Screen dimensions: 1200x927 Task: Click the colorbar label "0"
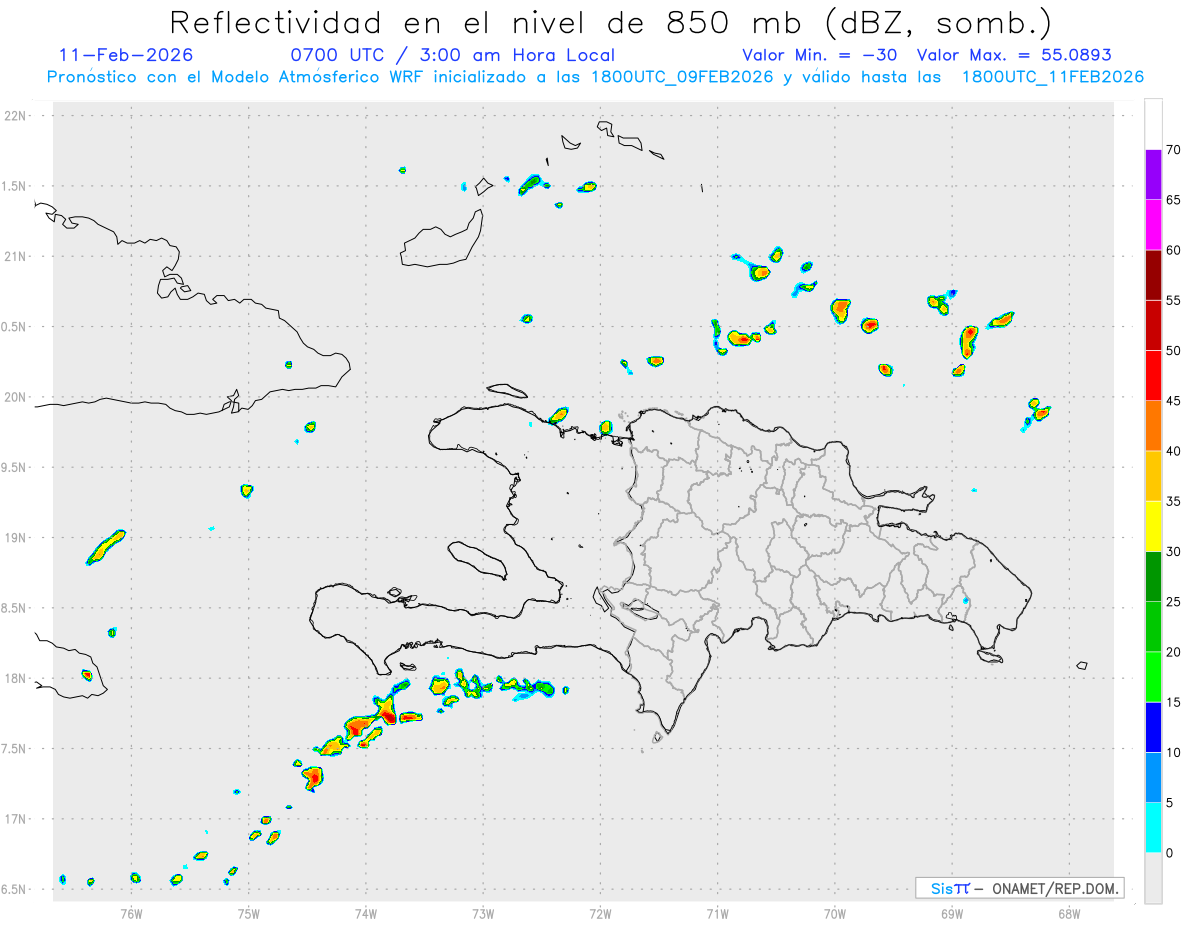pyautogui.click(x=1169, y=853)
